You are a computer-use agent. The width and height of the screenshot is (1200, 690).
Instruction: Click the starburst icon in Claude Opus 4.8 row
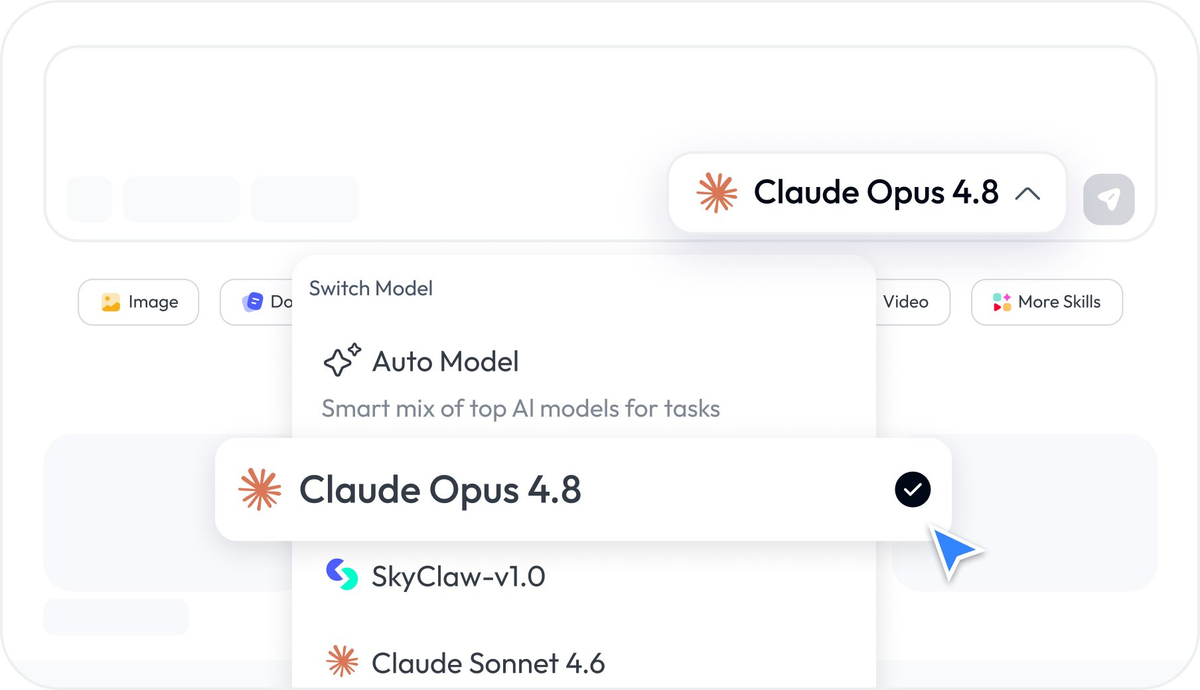[x=260, y=490]
